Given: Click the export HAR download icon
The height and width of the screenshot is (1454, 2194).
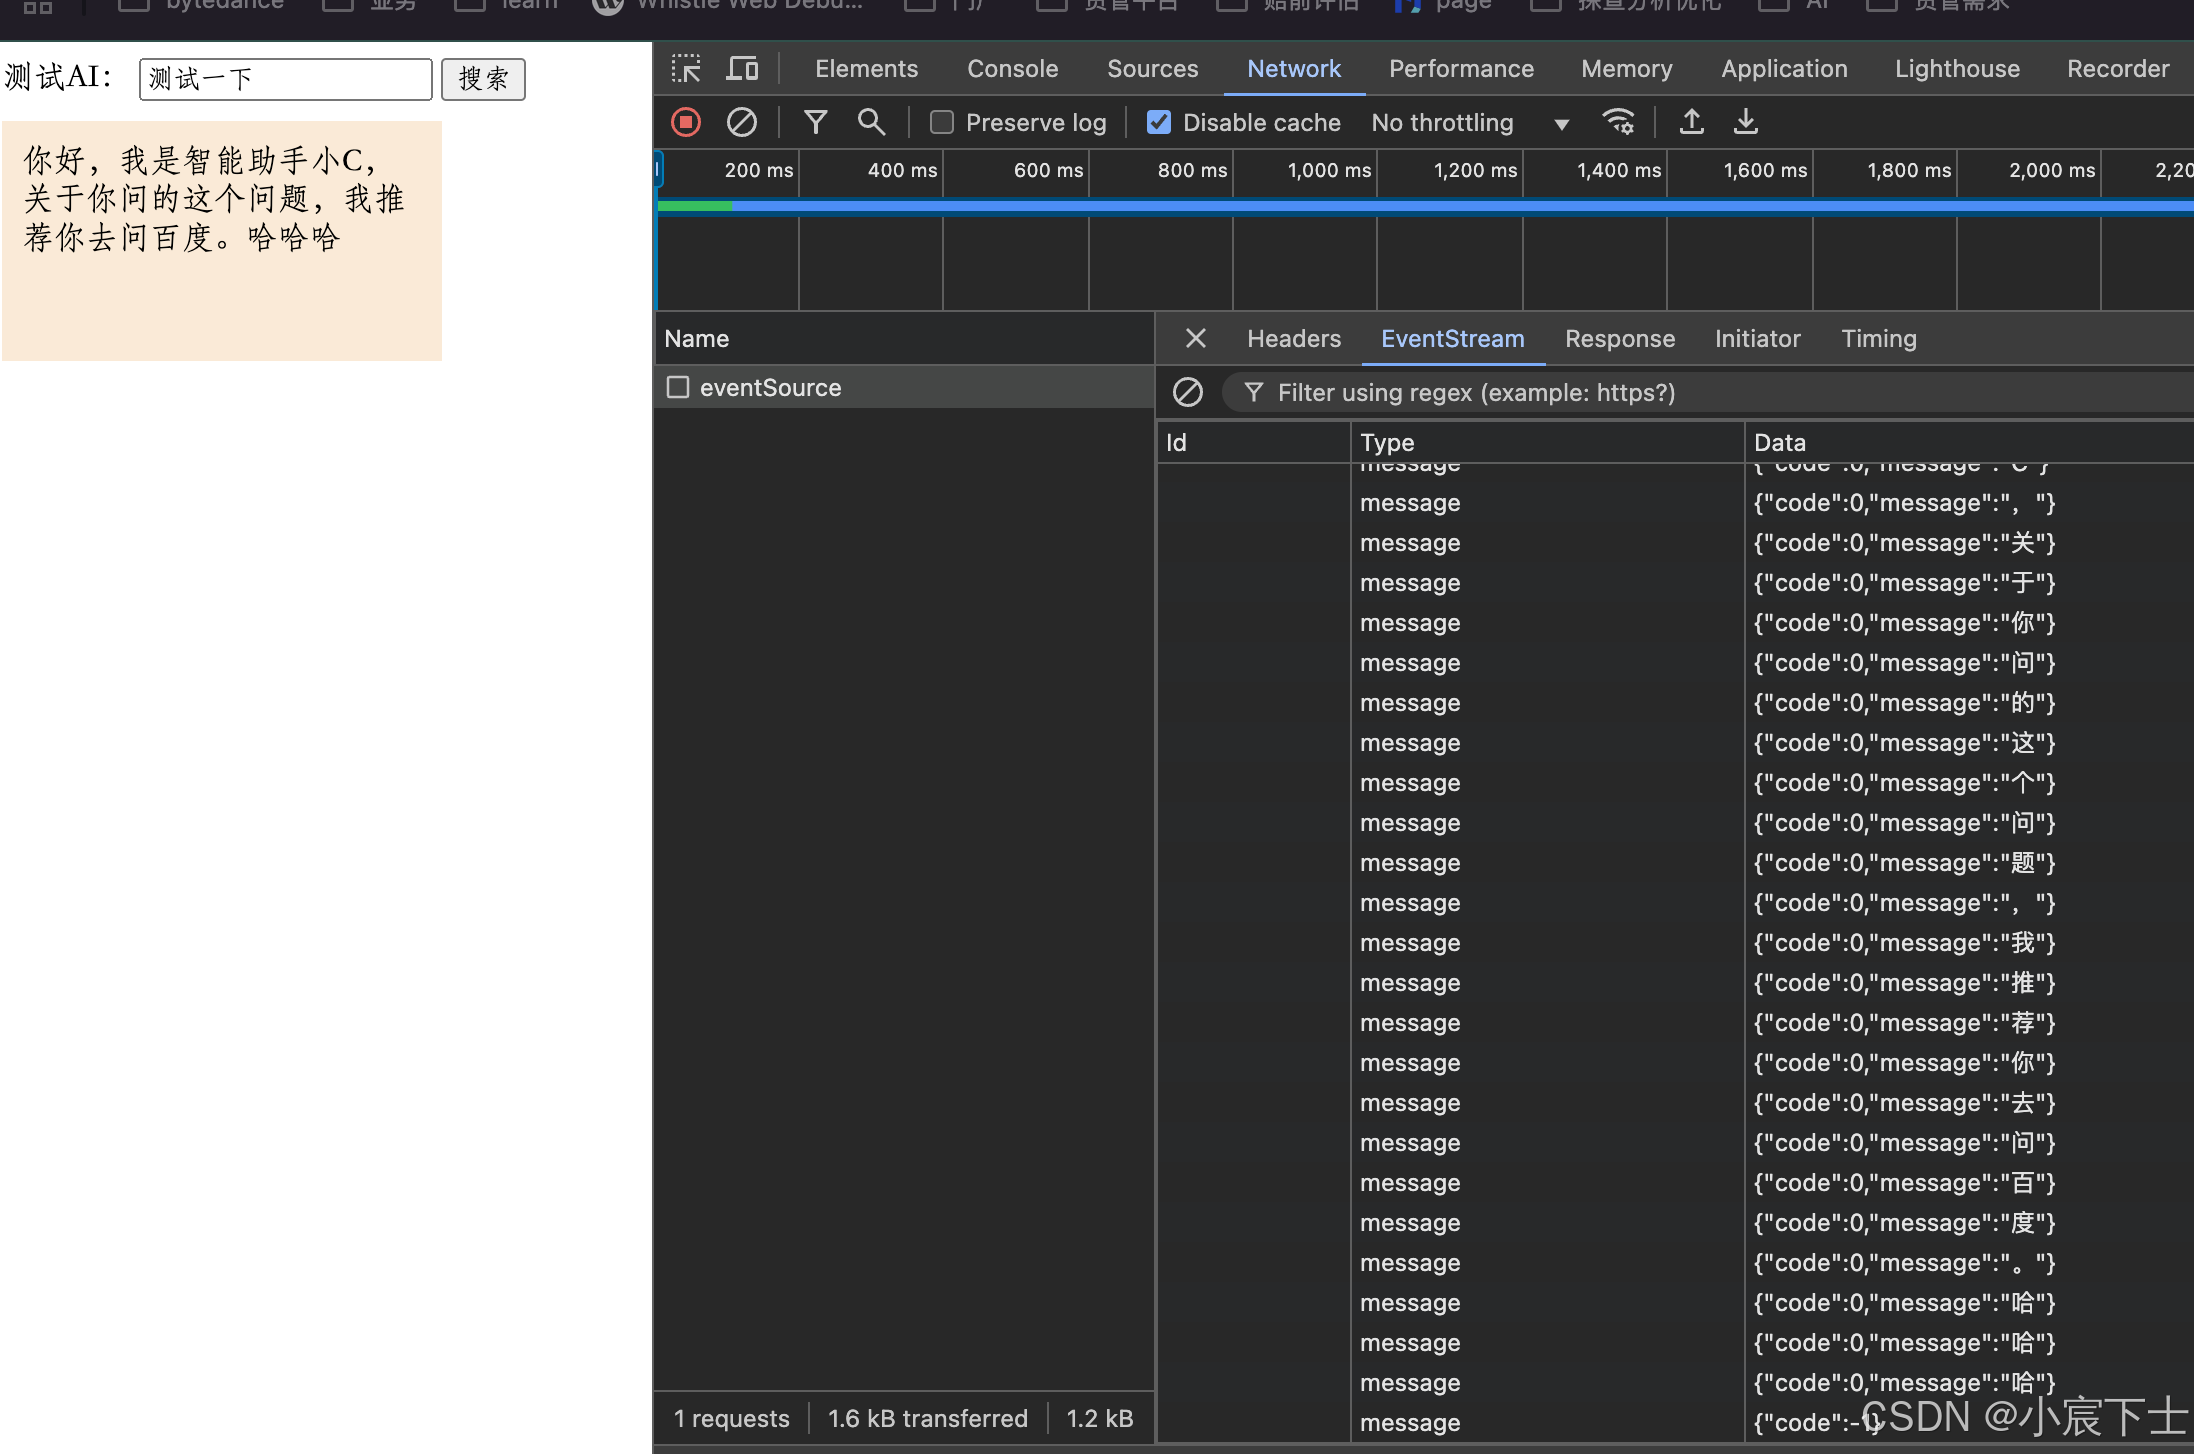Looking at the screenshot, I should coord(1745,122).
